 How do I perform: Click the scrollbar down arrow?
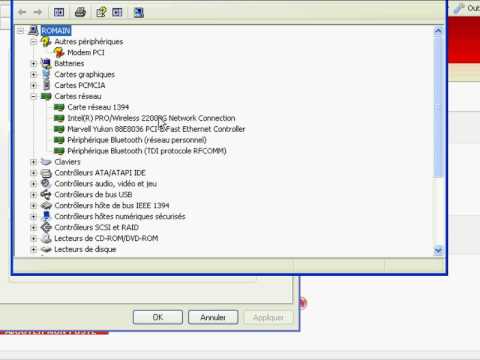pos(438,250)
